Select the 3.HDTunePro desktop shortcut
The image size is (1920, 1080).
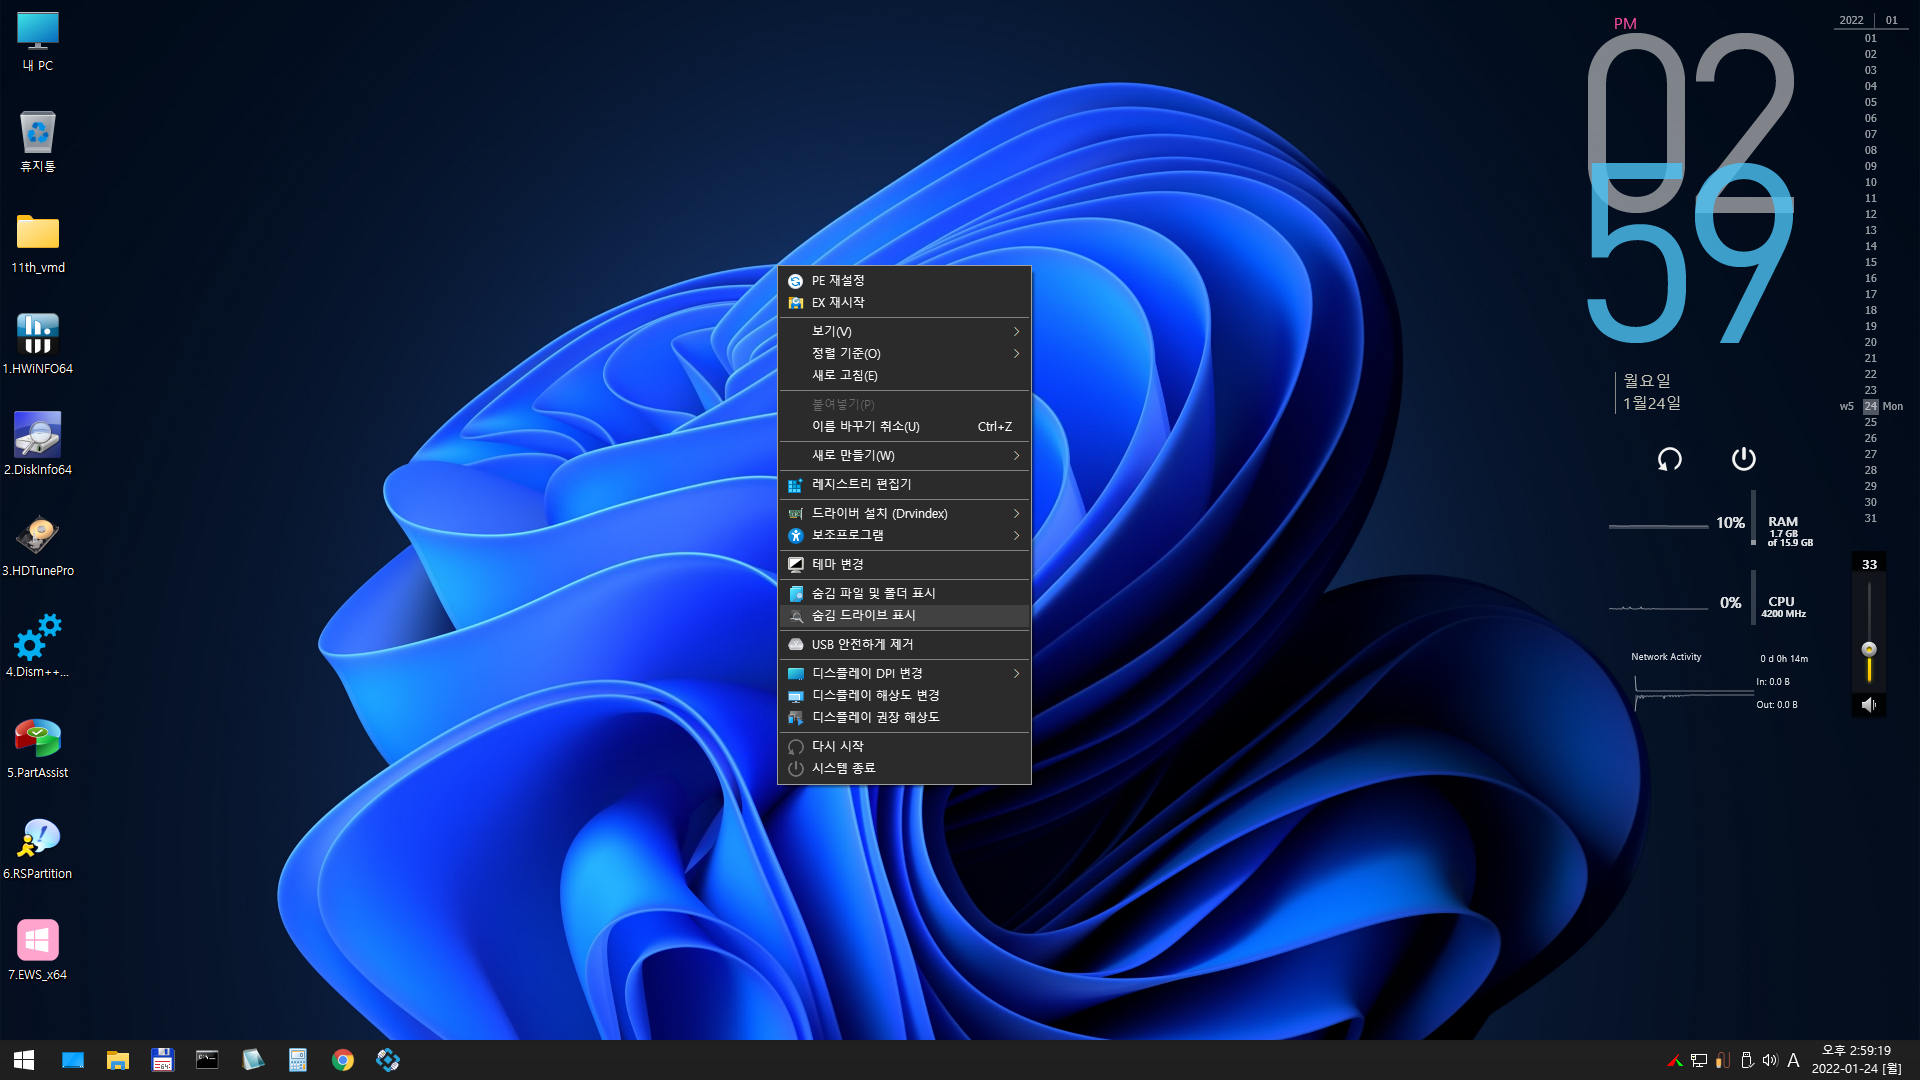pyautogui.click(x=38, y=546)
